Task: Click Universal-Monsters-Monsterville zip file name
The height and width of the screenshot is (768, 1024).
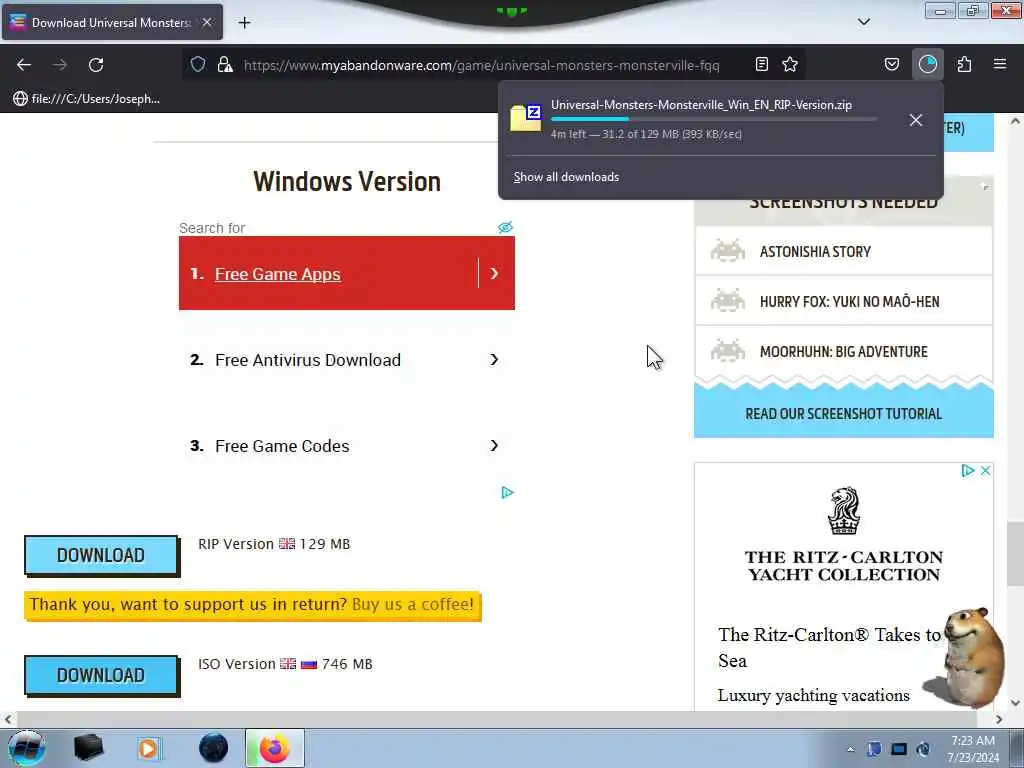Action: click(701, 104)
